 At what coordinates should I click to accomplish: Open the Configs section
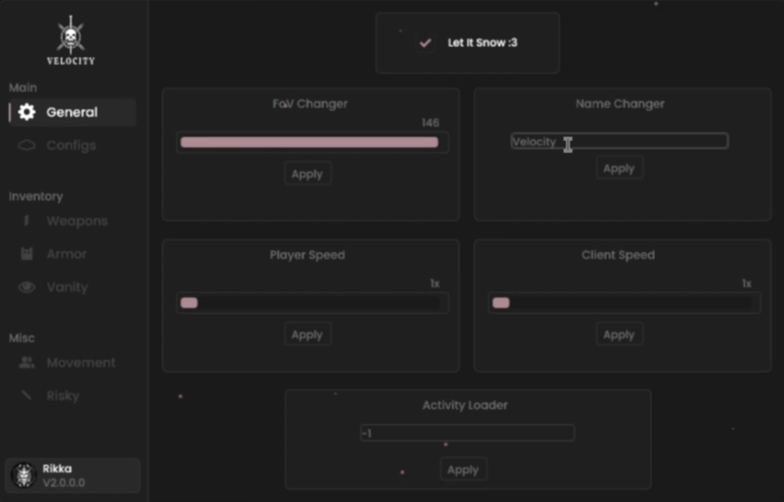pyautogui.click(x=72, y=146)
